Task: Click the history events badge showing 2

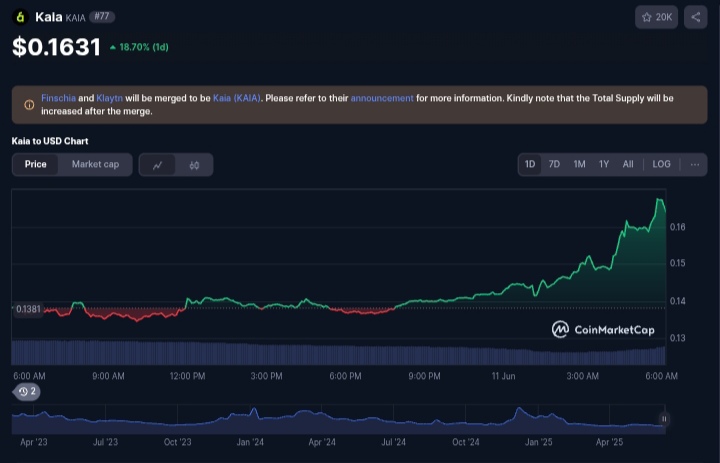Action: click(x=27, y=392)
